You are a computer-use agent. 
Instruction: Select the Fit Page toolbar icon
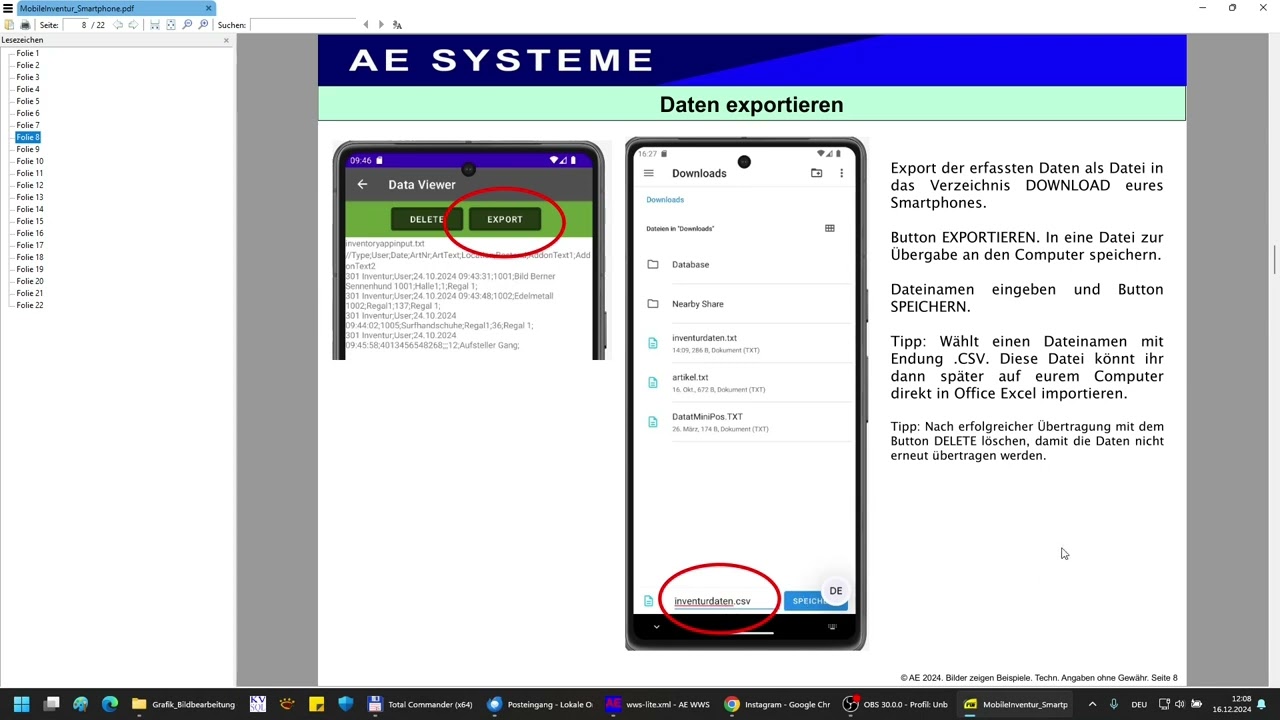coord(171,25)
